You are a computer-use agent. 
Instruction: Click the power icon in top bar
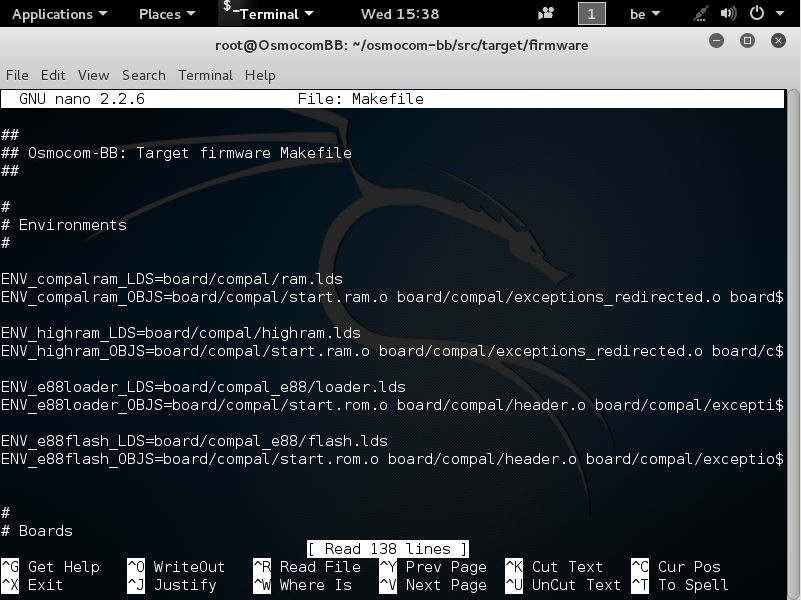(x=757, y=13)
